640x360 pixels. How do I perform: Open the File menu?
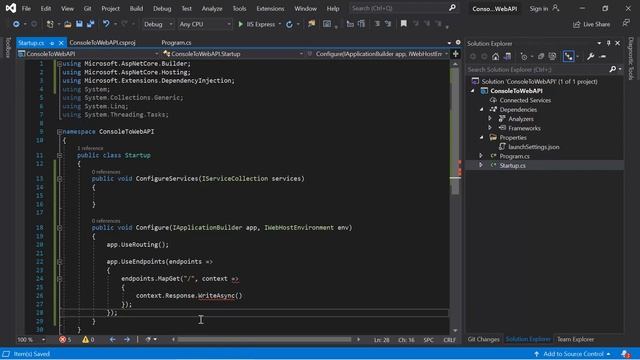point(26,9)
